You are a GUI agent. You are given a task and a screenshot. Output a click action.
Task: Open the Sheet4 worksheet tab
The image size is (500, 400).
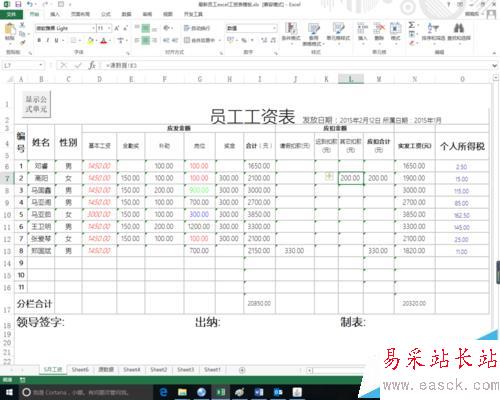(132, 370)
